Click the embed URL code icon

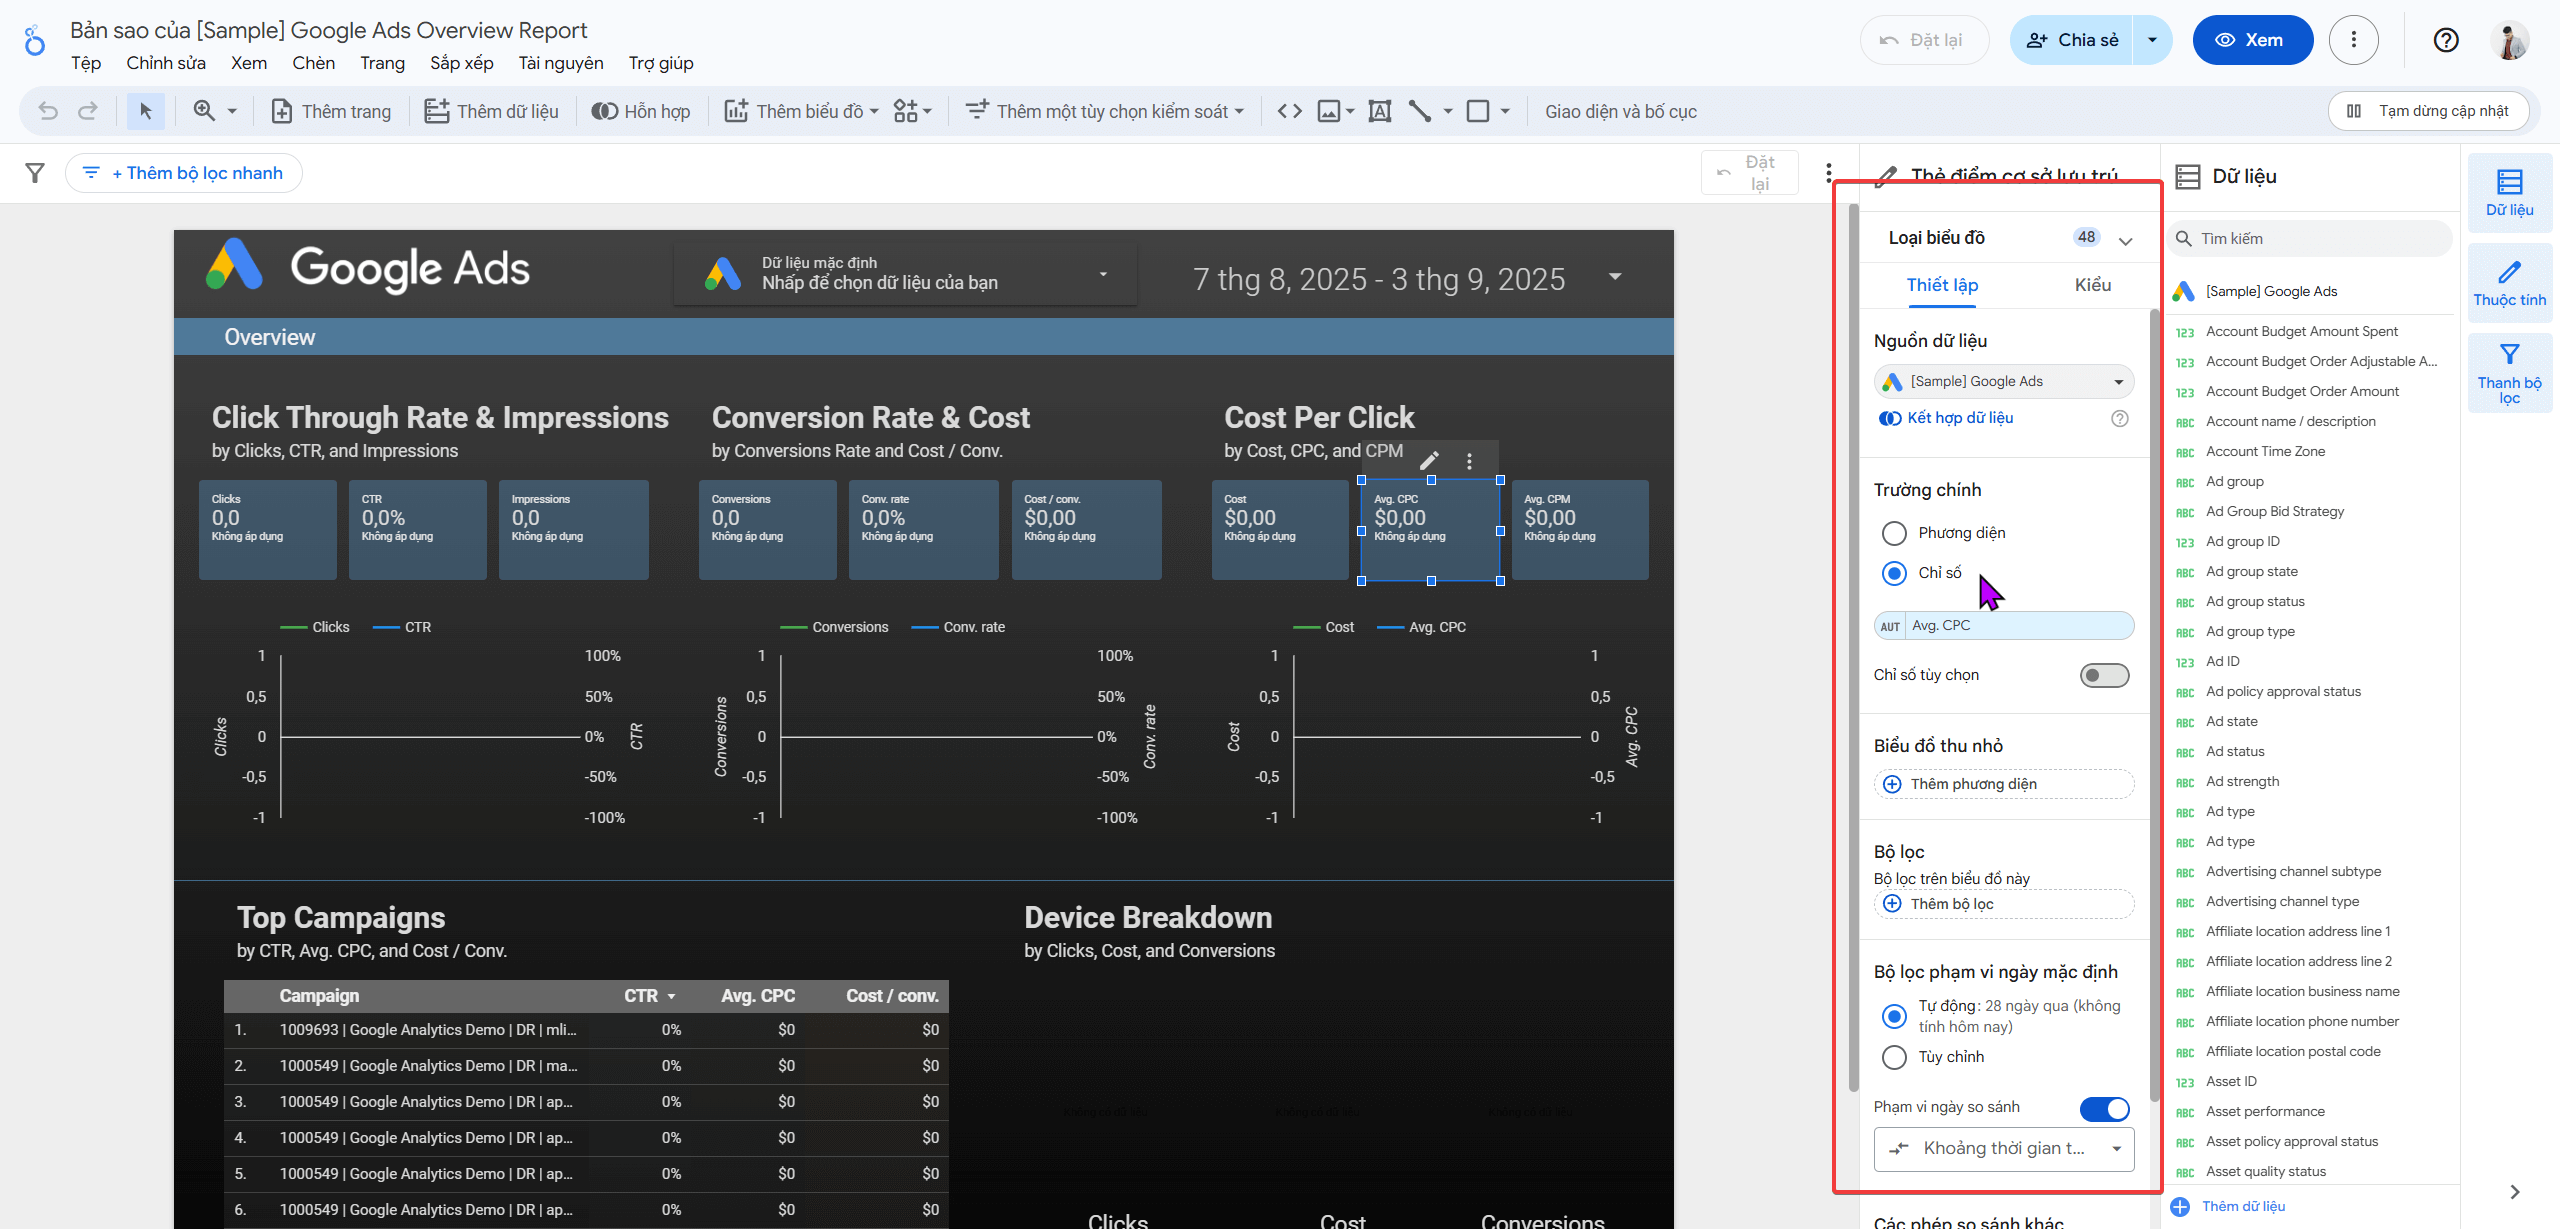coord(1289,111)
